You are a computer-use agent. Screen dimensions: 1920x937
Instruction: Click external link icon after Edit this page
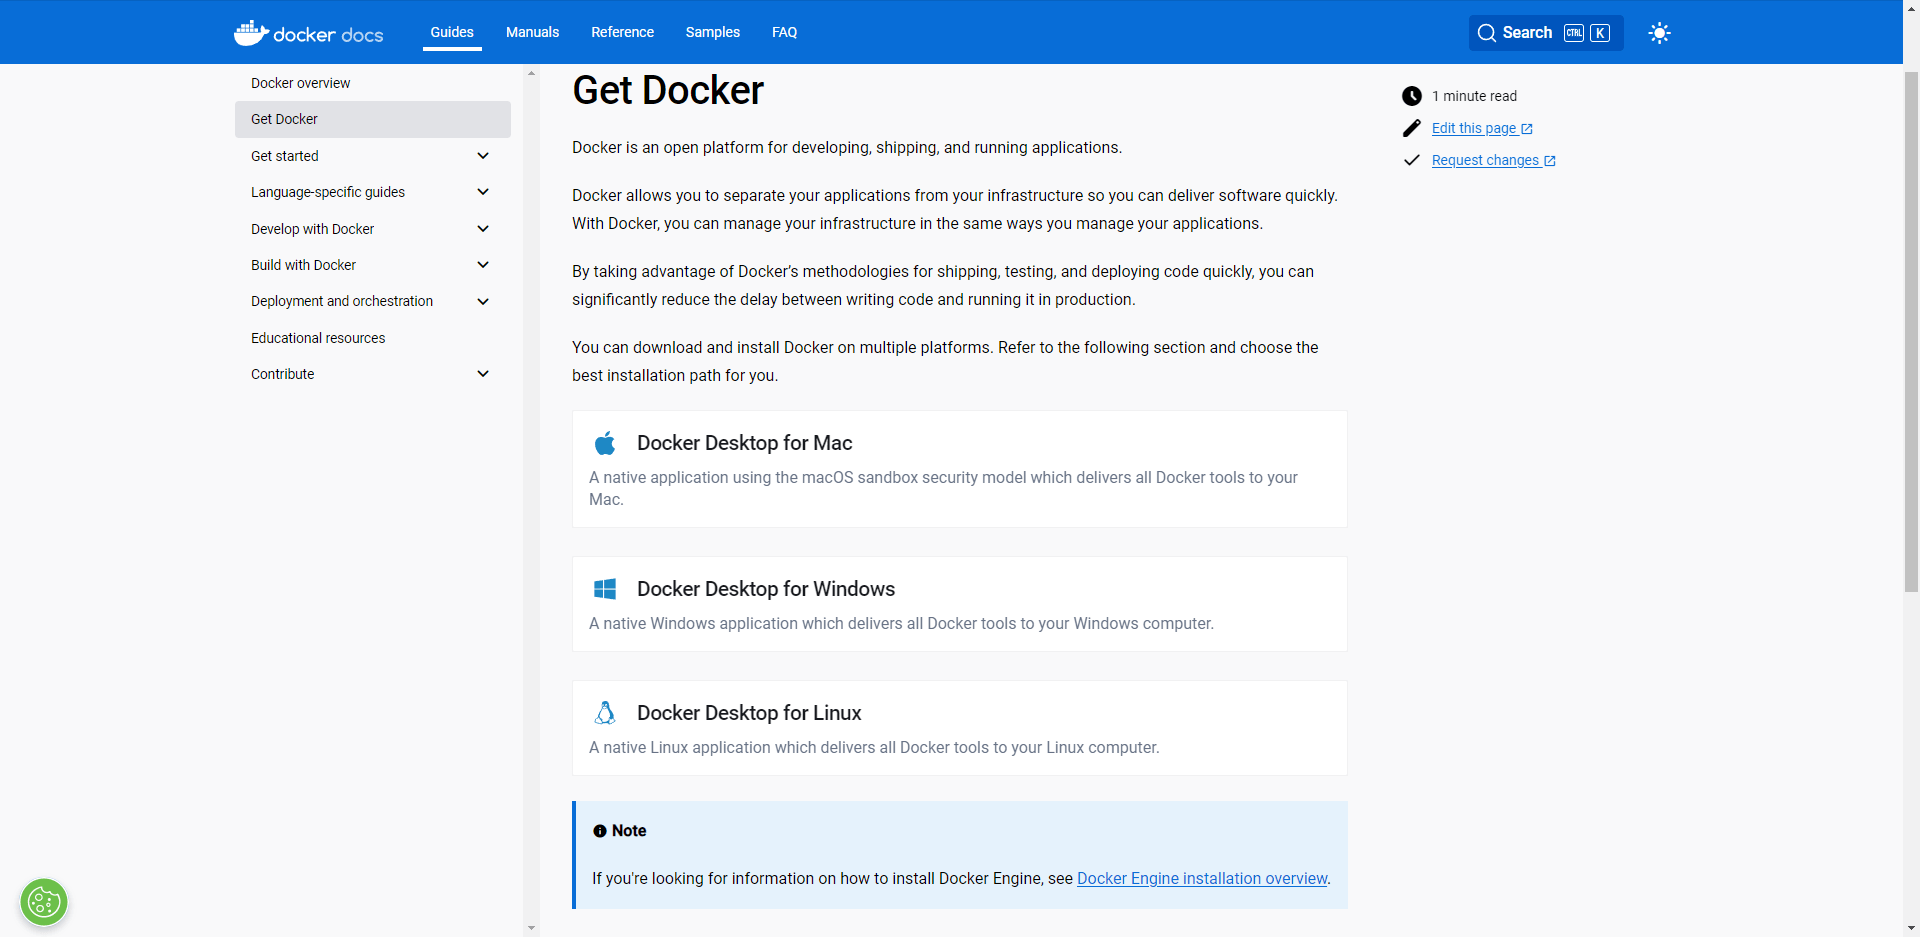[1527, 129]
